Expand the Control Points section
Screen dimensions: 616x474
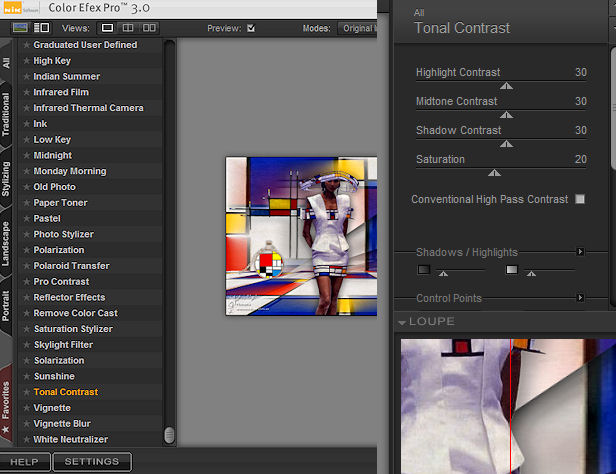pos(580,298)
